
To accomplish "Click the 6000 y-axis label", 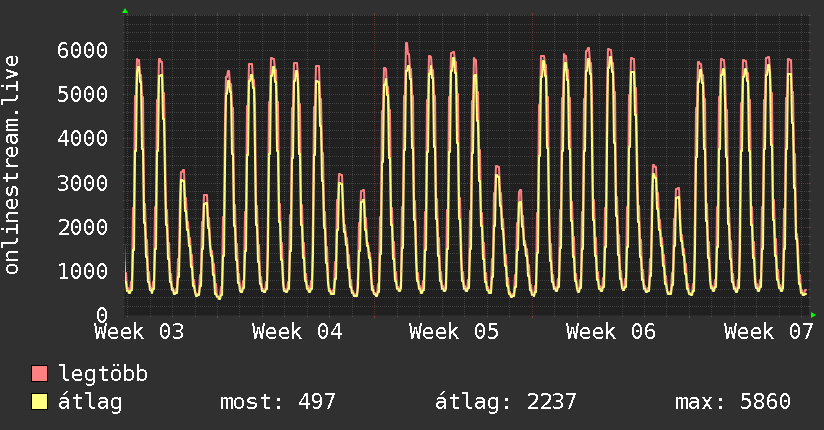I will click(x=83, y=50).
